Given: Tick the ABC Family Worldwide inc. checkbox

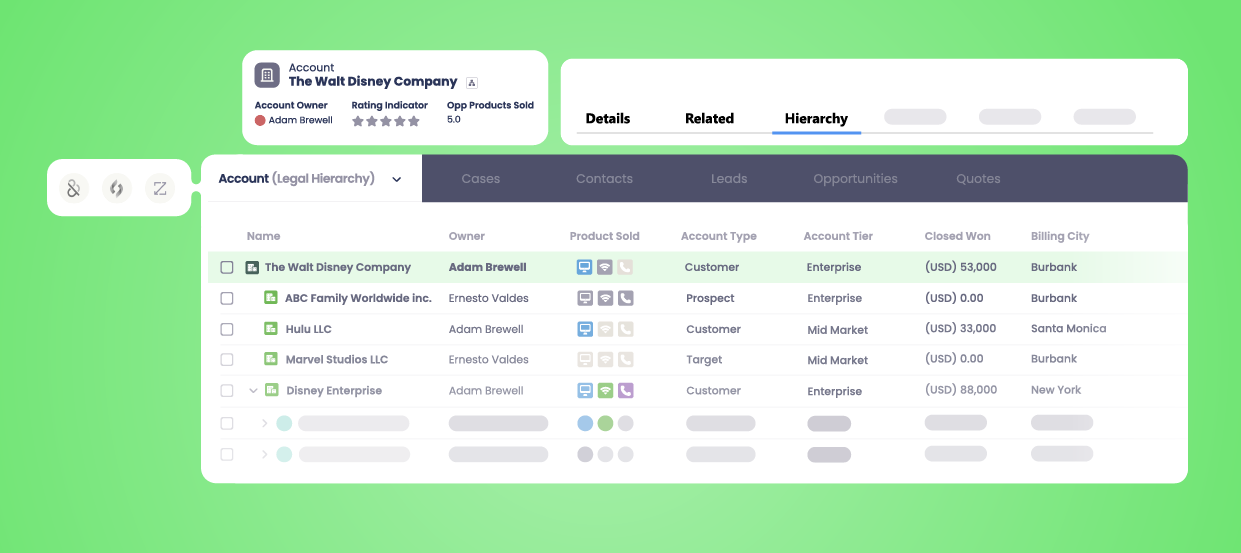Looking at the screenshot, I should point(227,298).
